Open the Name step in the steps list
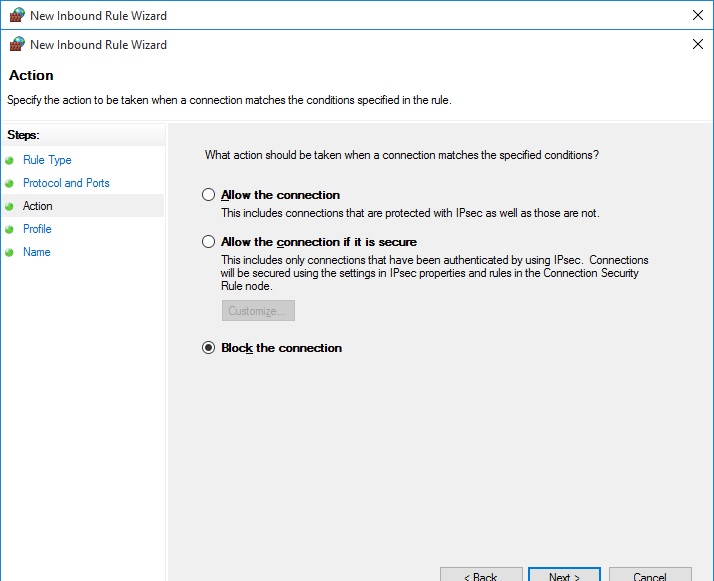The width and height of the screenshot is (714, 581). [37, 252]
